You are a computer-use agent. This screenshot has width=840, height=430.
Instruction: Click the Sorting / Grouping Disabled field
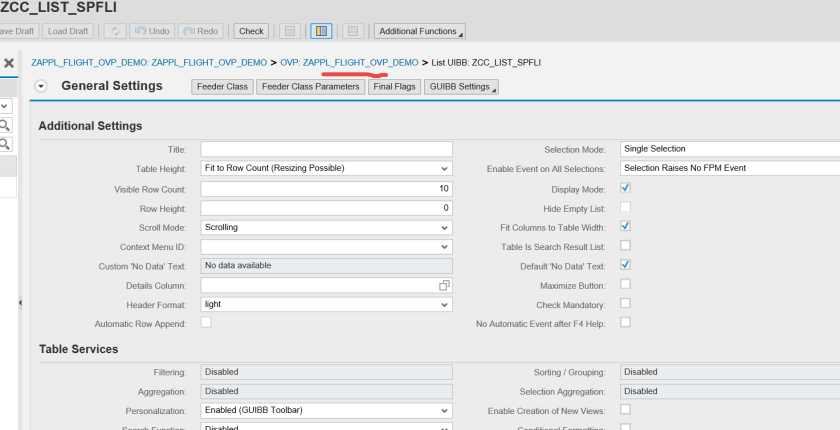pos(730,372)
